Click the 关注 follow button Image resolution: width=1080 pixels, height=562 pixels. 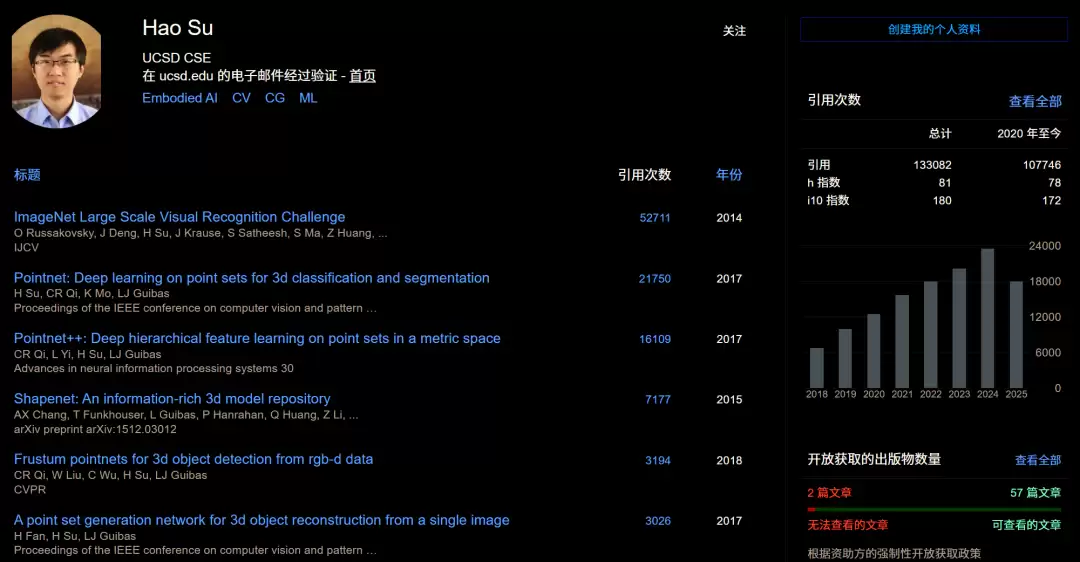(734, 31)
